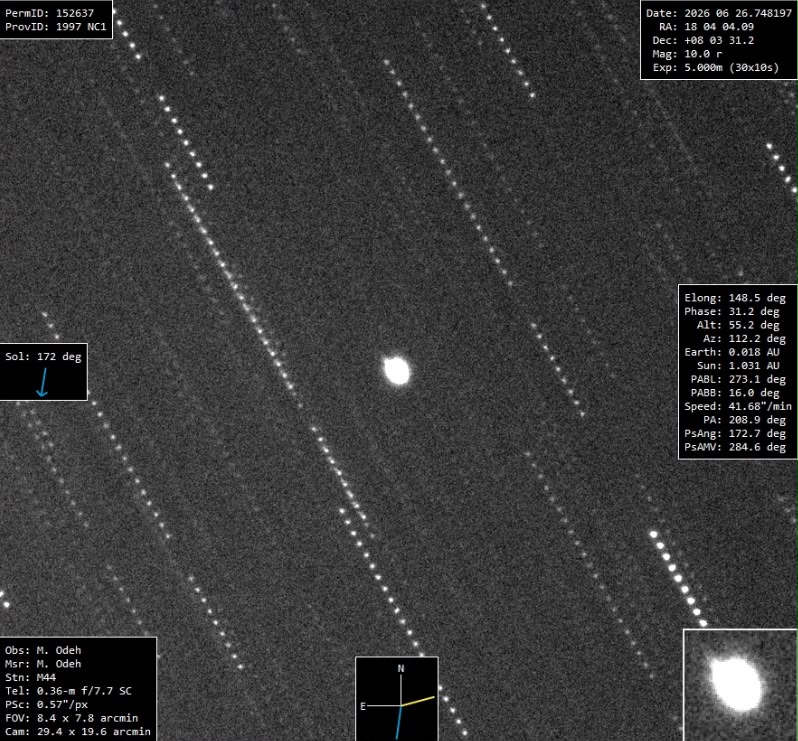Screen dimensions: 798x741
Task: Click the Cam: 29.4 x 19.6 arcmin line
Action: (78, 731)
